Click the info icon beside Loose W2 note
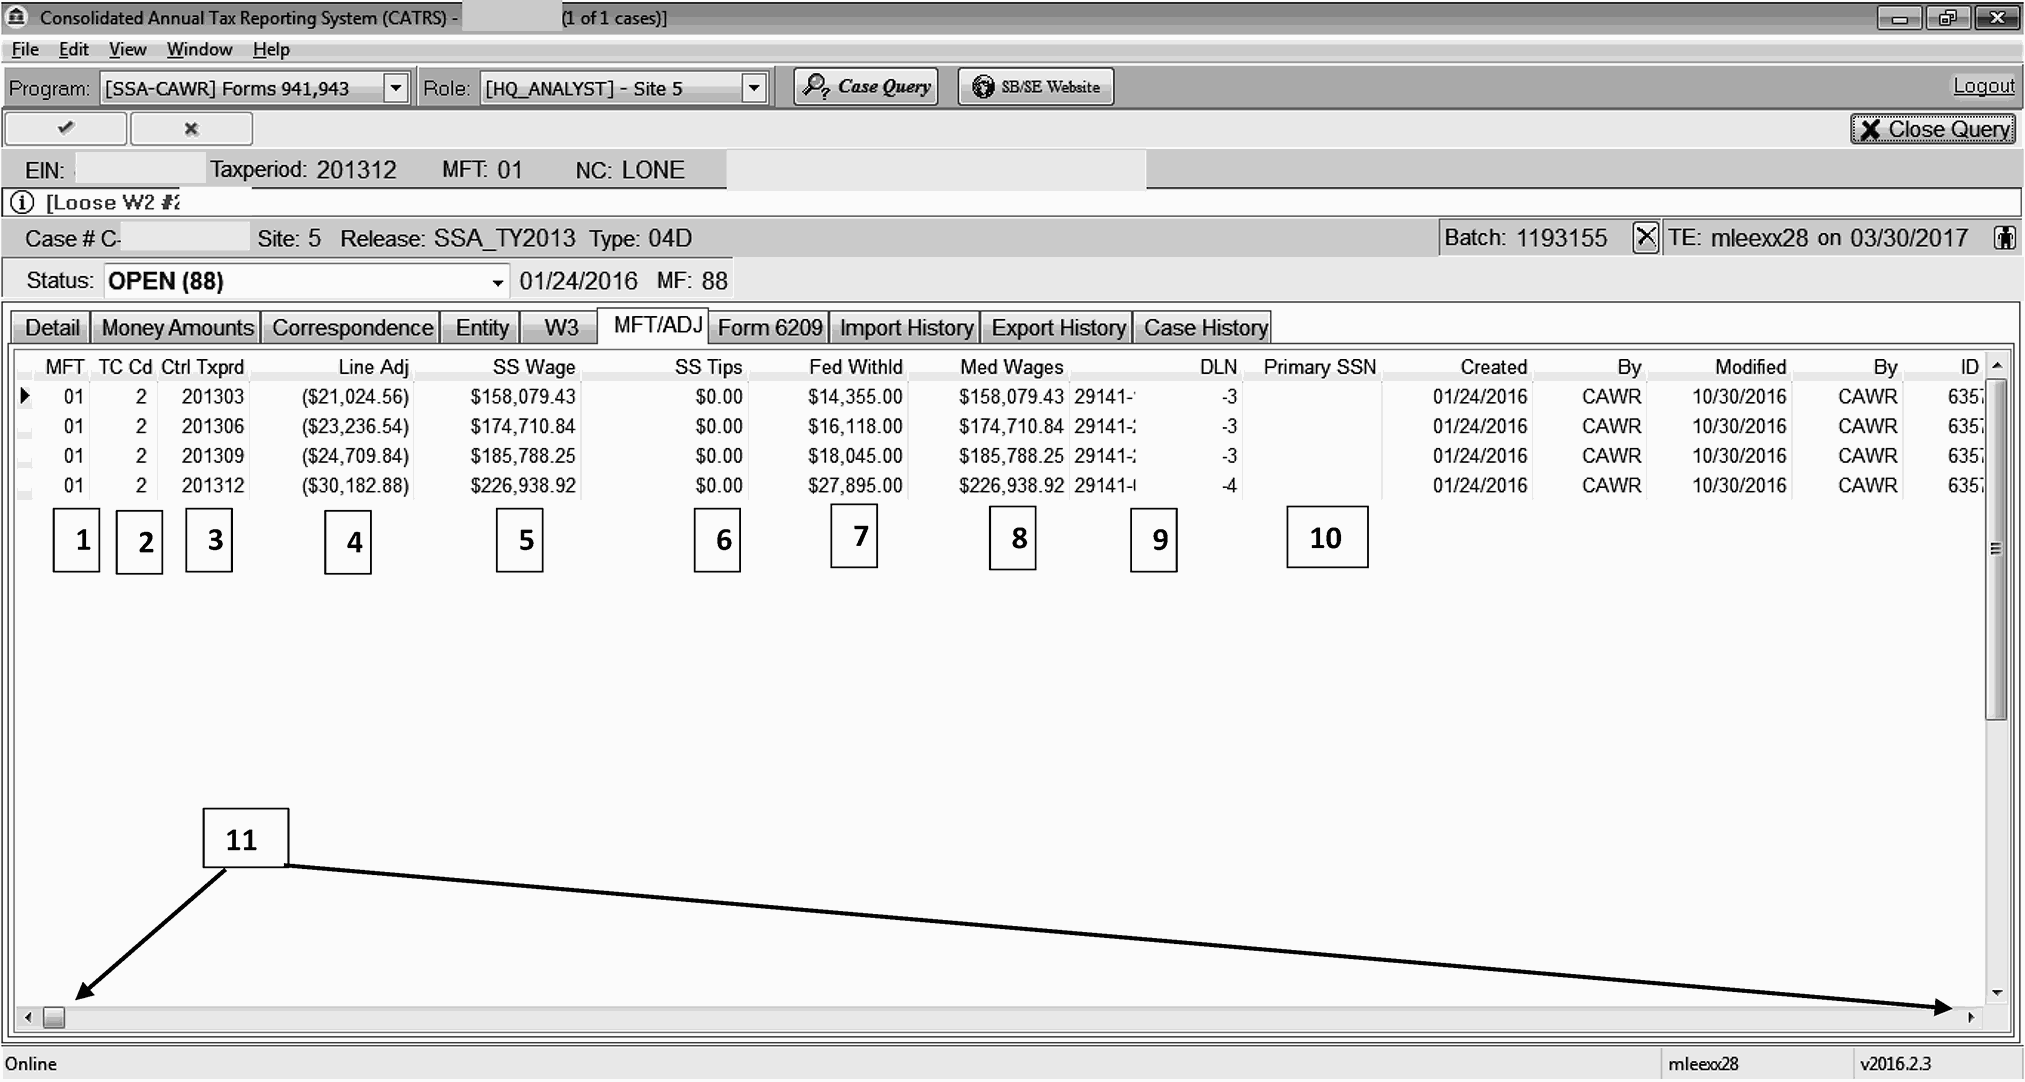Image resolution: width=2025 pixels, height=1082 pixels. (x=21, y=202)
